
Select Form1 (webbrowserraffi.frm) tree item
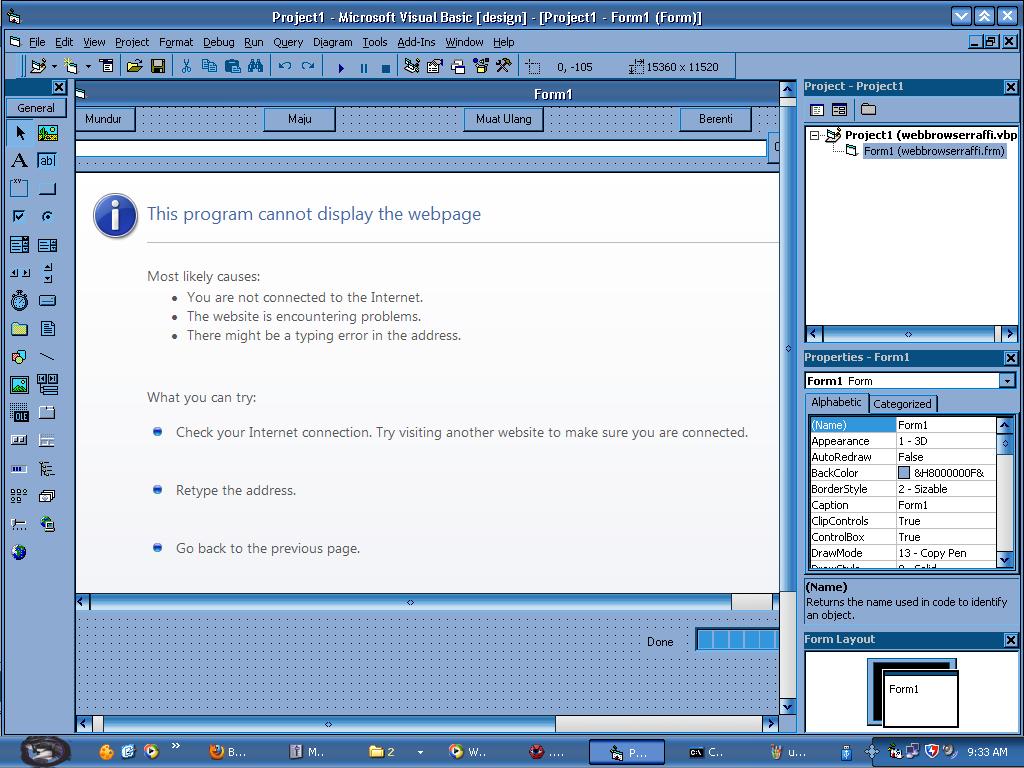[933, 151]
